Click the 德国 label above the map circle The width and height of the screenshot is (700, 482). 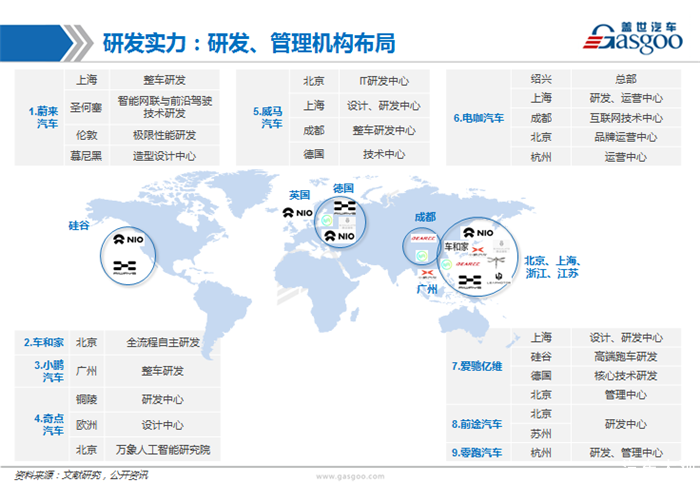point(343,188)
